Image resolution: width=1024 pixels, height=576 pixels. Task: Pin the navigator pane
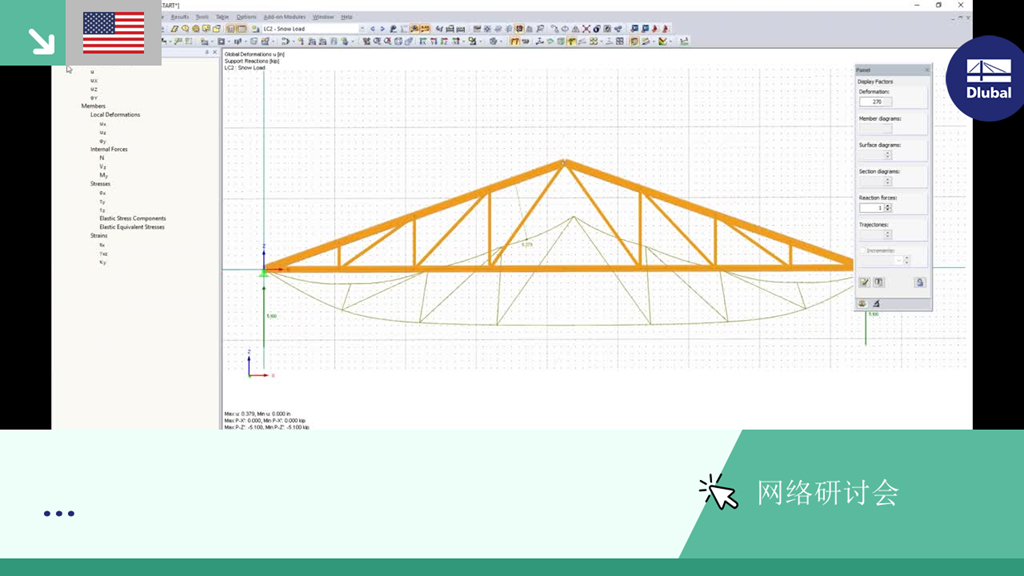coord(207,52)
